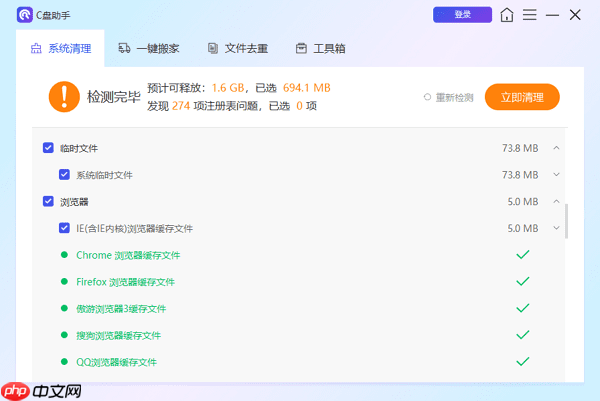Click the C盘助手 app logo icon

tap(25, 15)
